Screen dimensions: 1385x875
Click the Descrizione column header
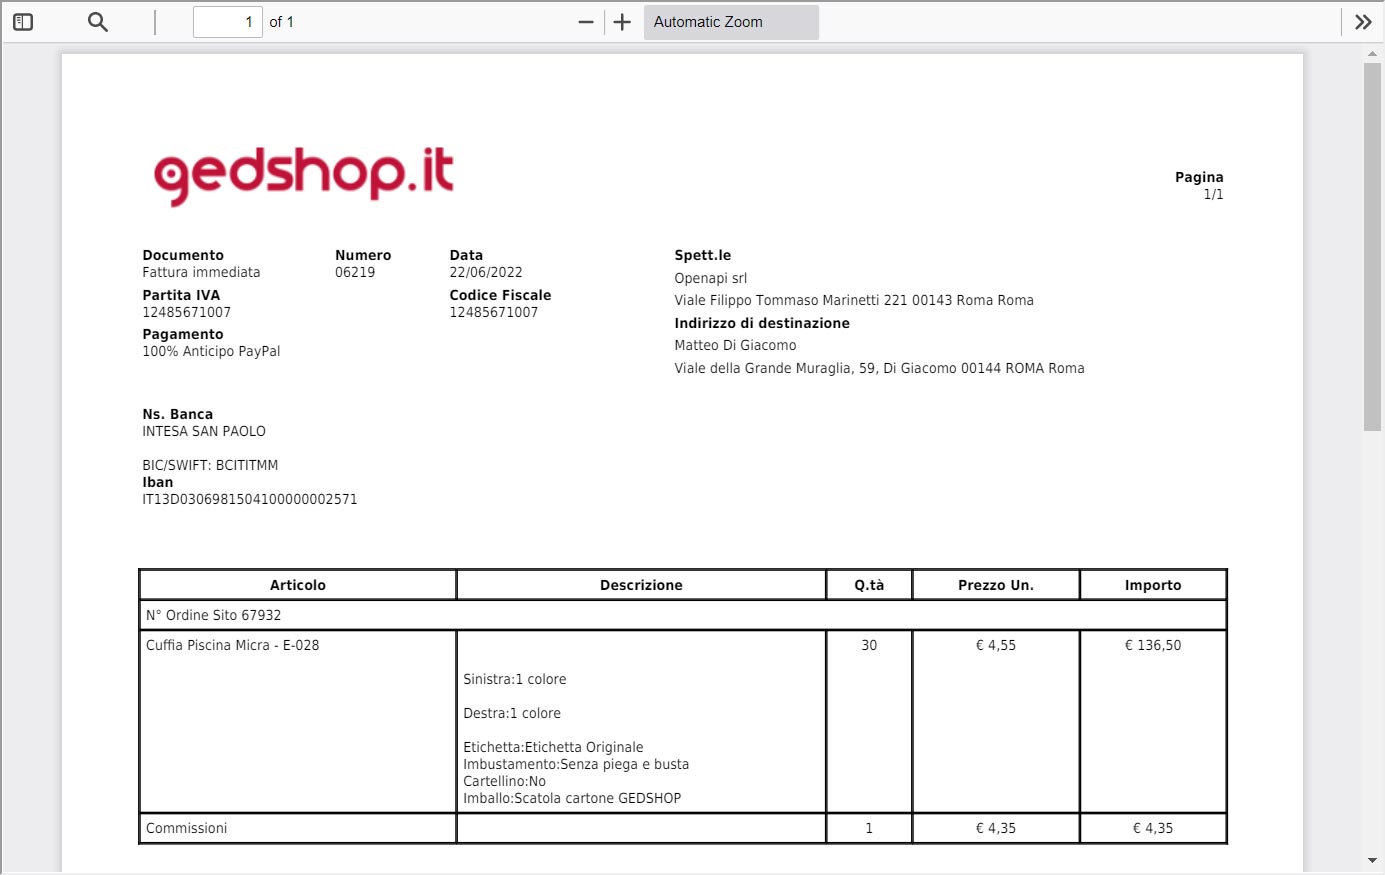pyautogui.click(x=641, y=585)
